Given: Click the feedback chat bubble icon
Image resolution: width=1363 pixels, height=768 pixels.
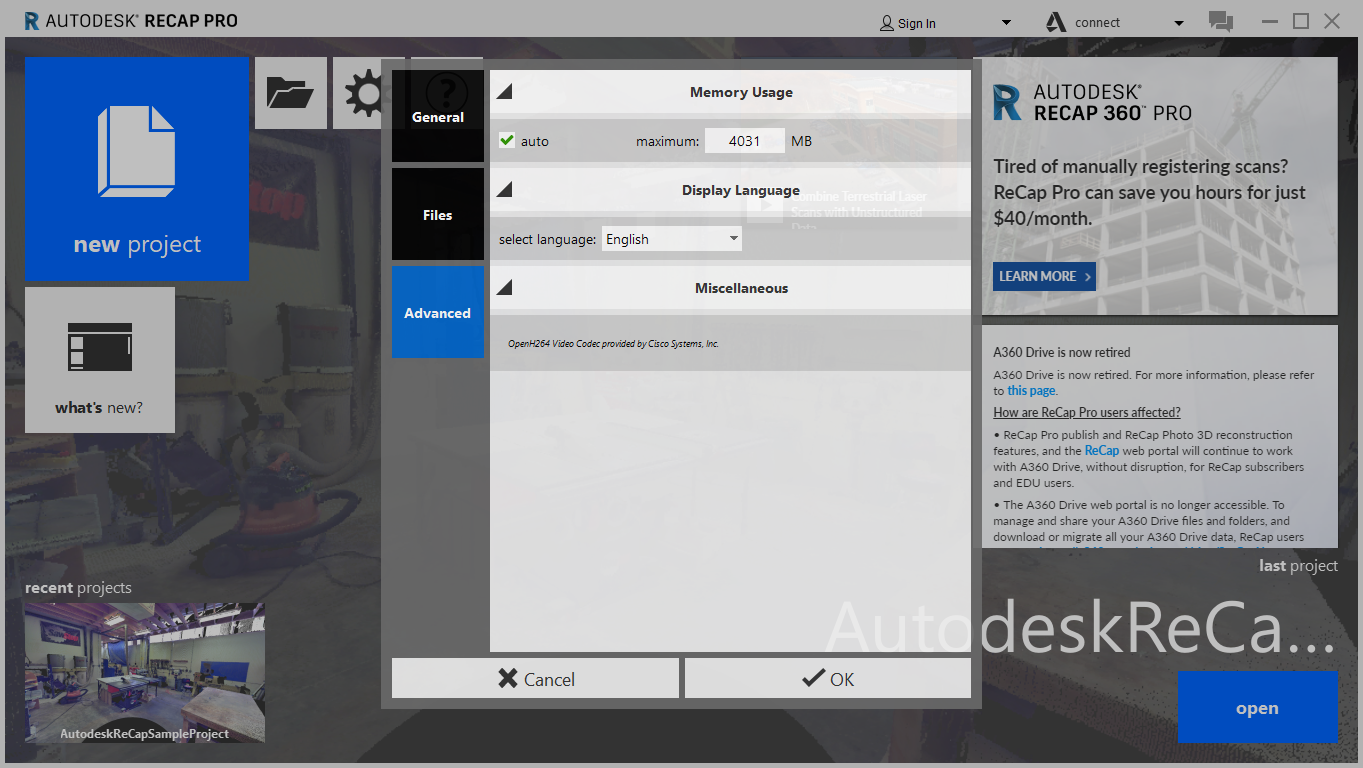Looking at the screenshot, I should tap(1220, 21).
